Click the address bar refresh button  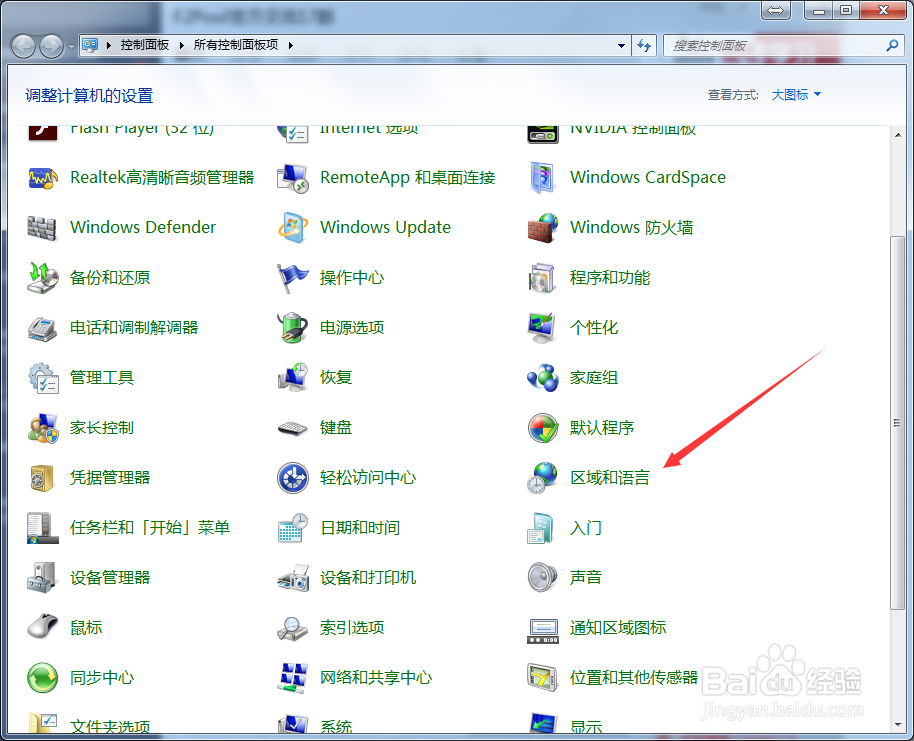pyautogui.click(x=644, y=45)
